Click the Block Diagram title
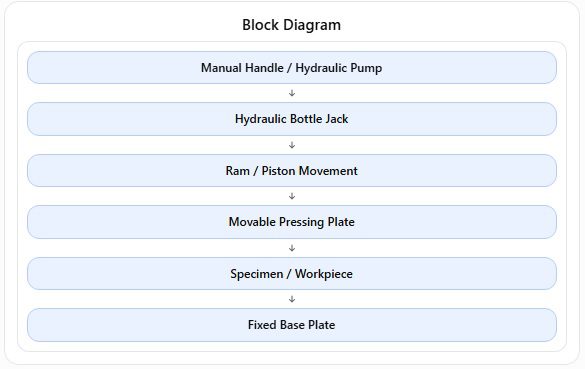The width and height of the screenshot is (585, 369). pos(291,25)
